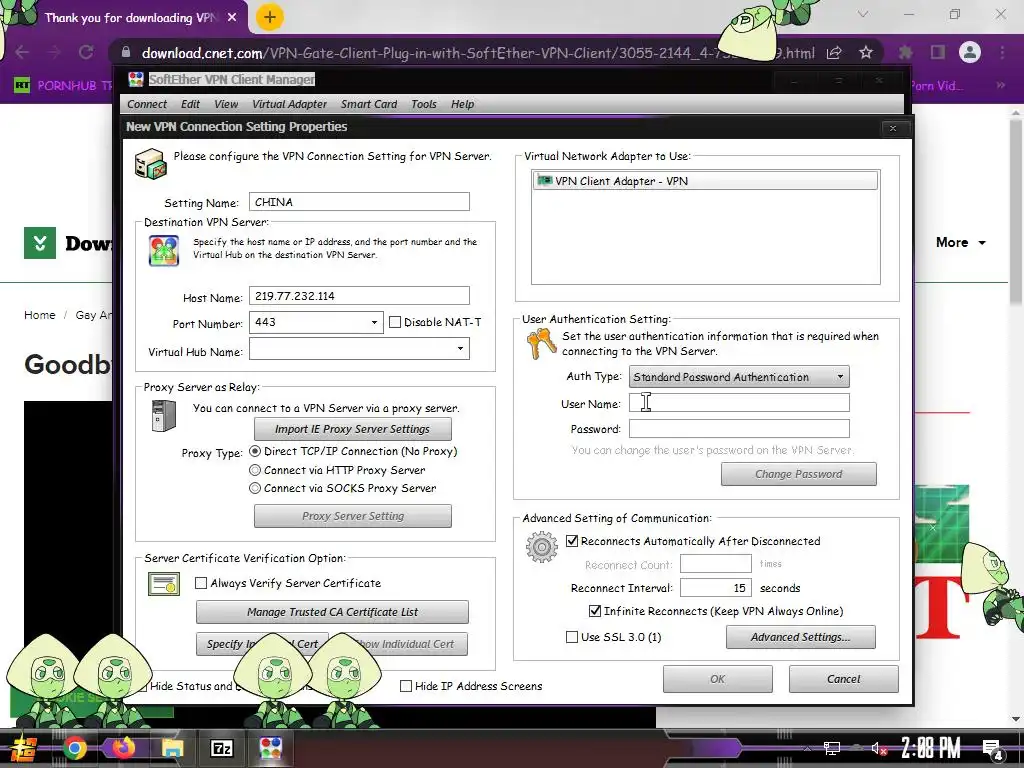Click the Chrome address bar URL
1024x768 pixels.
point(477,53)
